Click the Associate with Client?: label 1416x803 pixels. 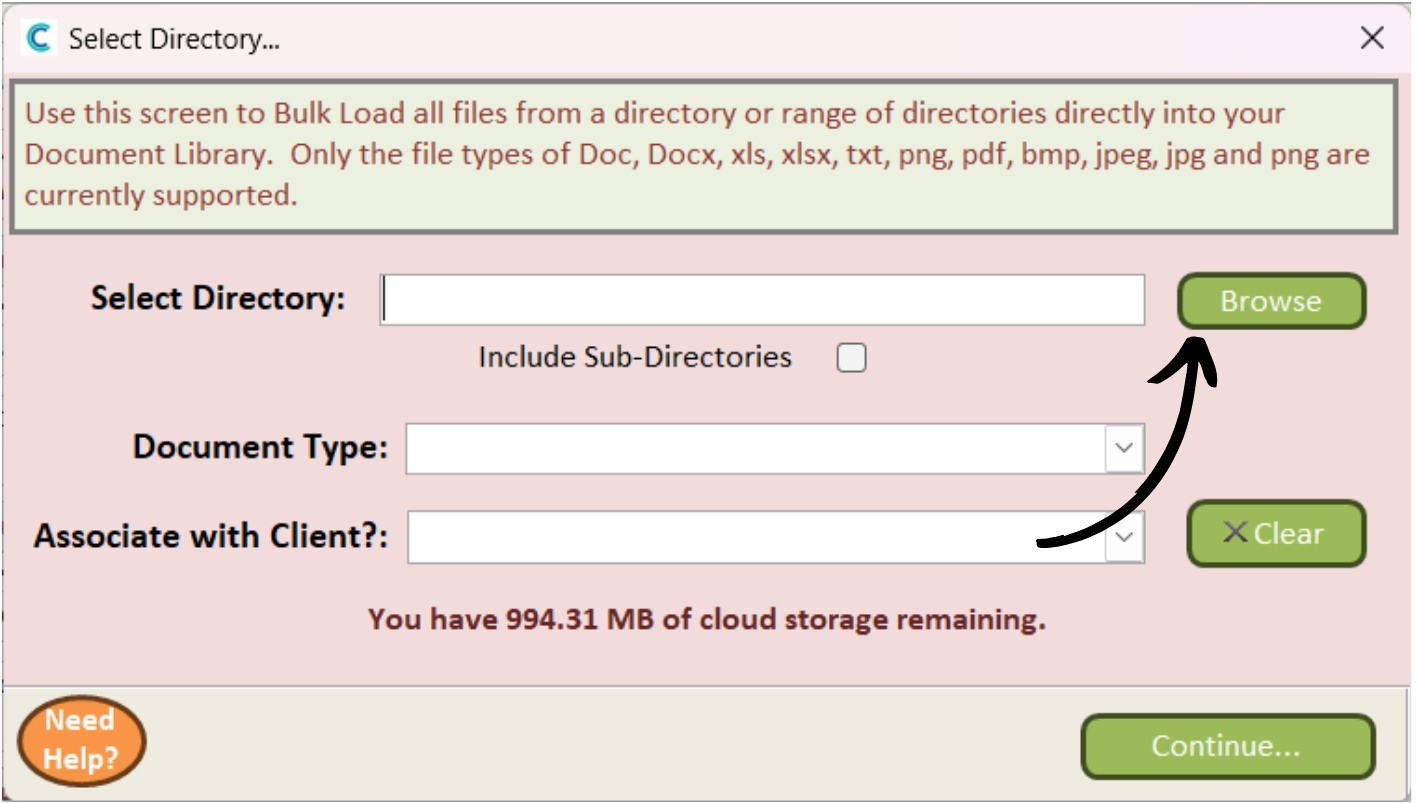(211, 536)
